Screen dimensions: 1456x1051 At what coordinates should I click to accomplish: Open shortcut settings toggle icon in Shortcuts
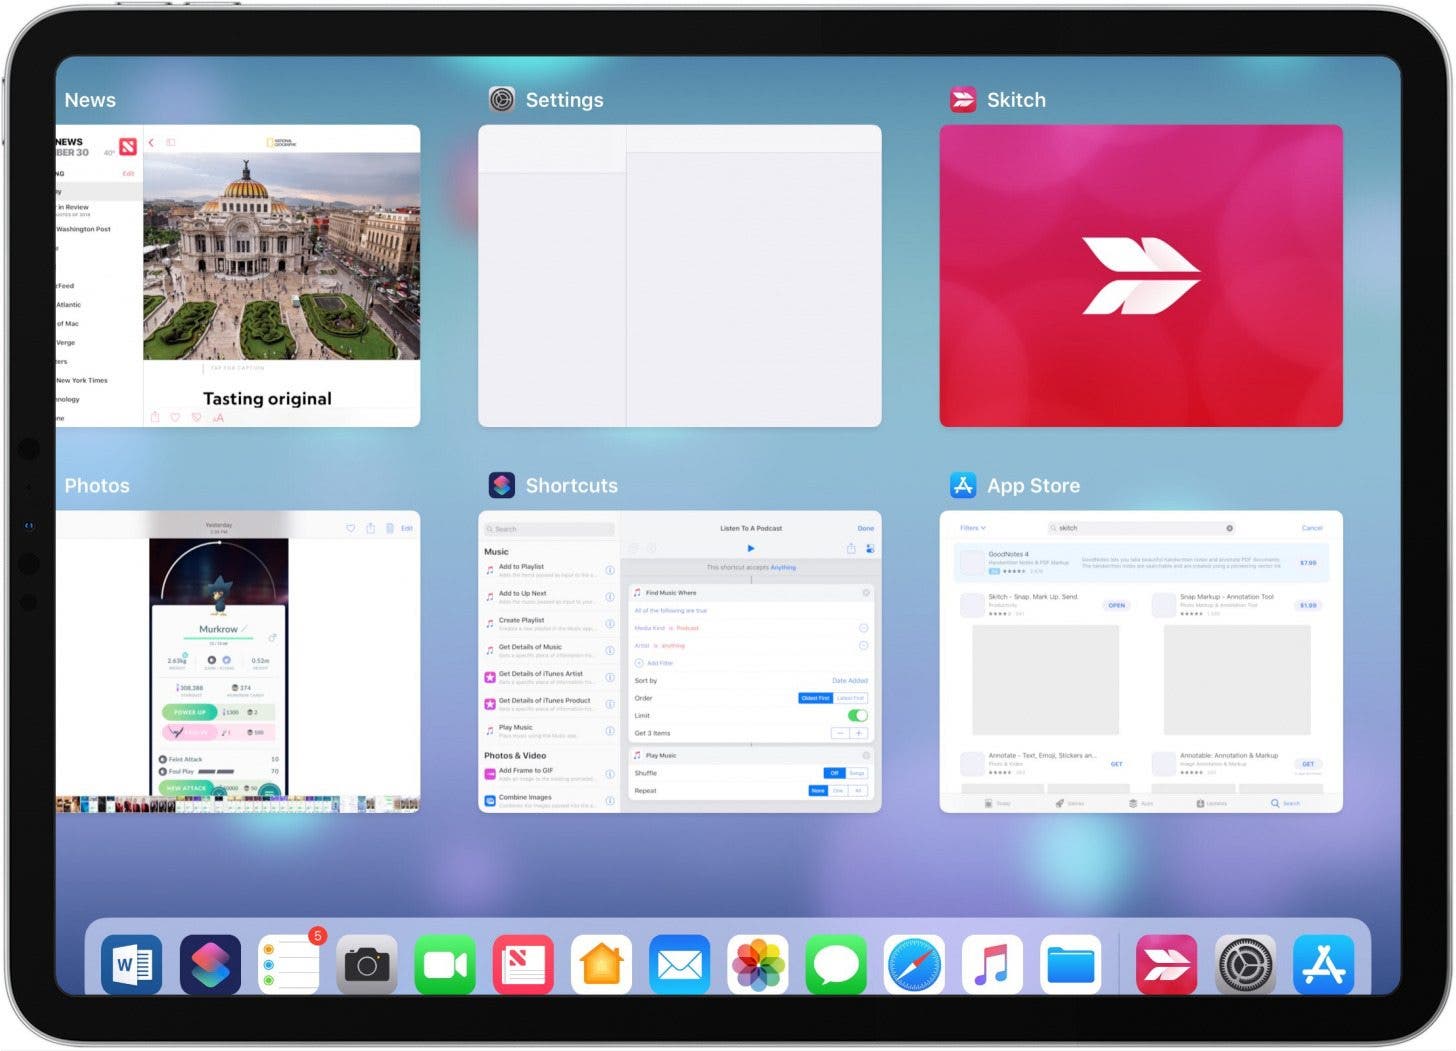[x=870, y=548]
